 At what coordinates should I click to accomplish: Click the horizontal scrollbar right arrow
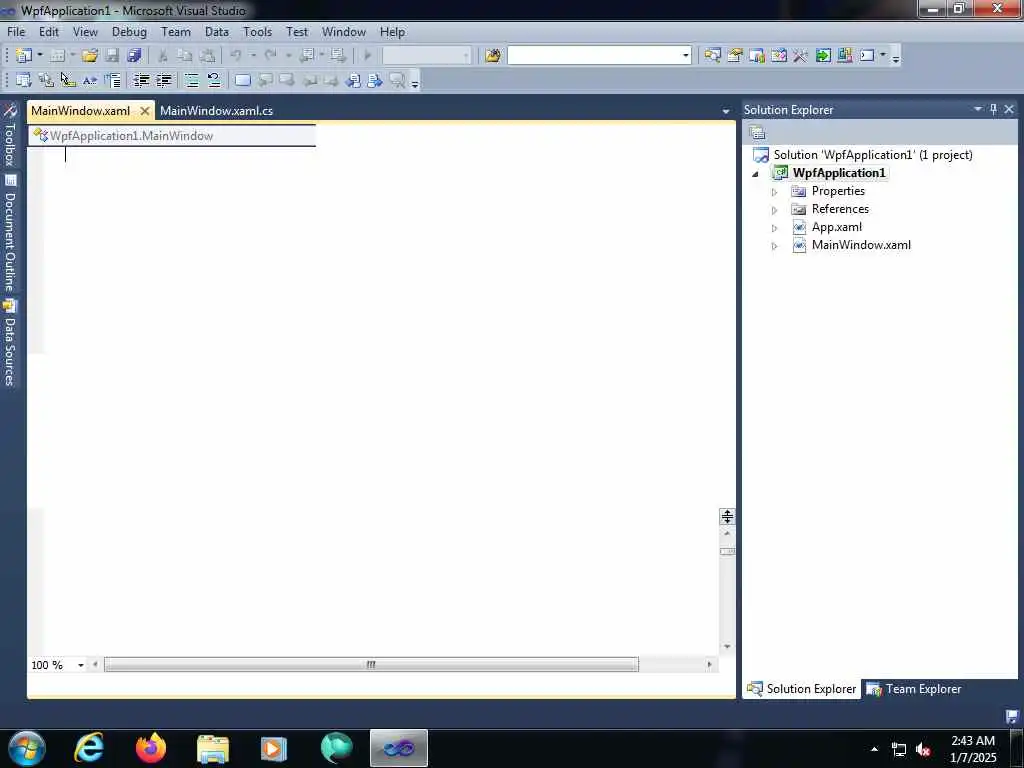click(x=709, y=665)
